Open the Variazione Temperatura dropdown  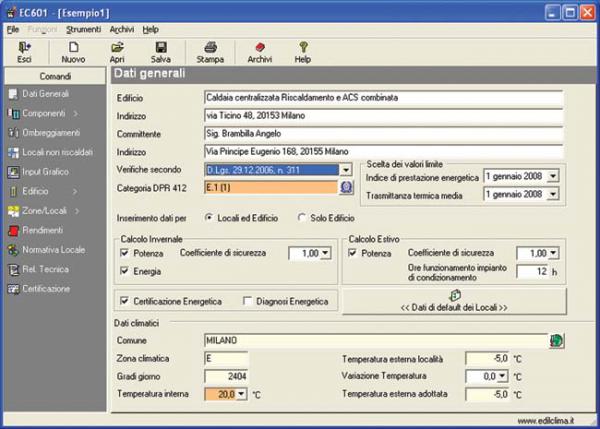coord(504,376)
